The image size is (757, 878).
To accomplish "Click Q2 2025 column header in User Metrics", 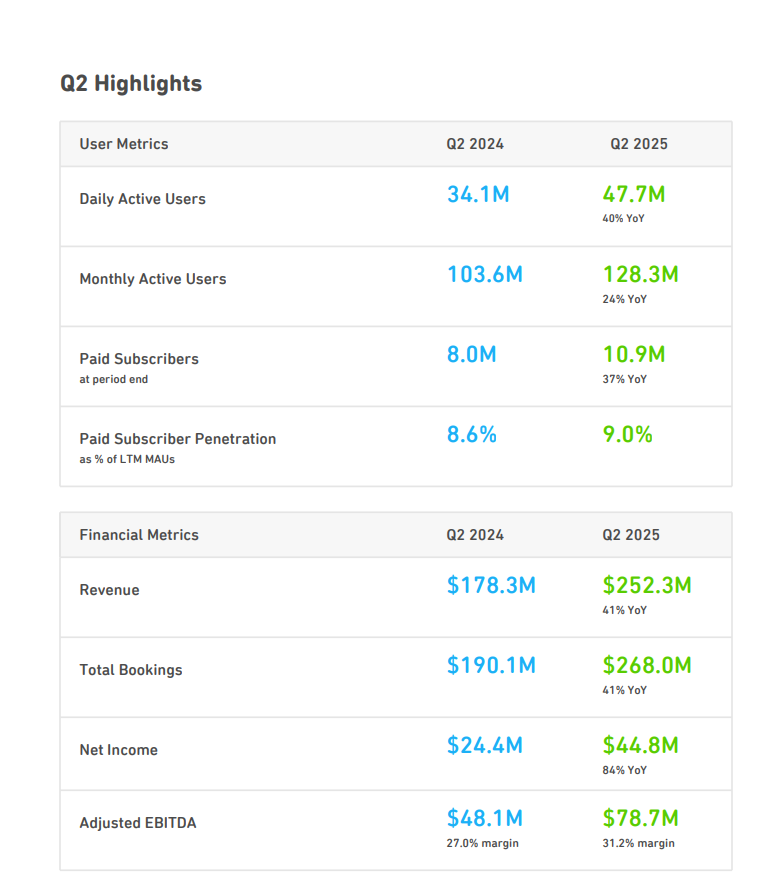I will tap(639, 144).
